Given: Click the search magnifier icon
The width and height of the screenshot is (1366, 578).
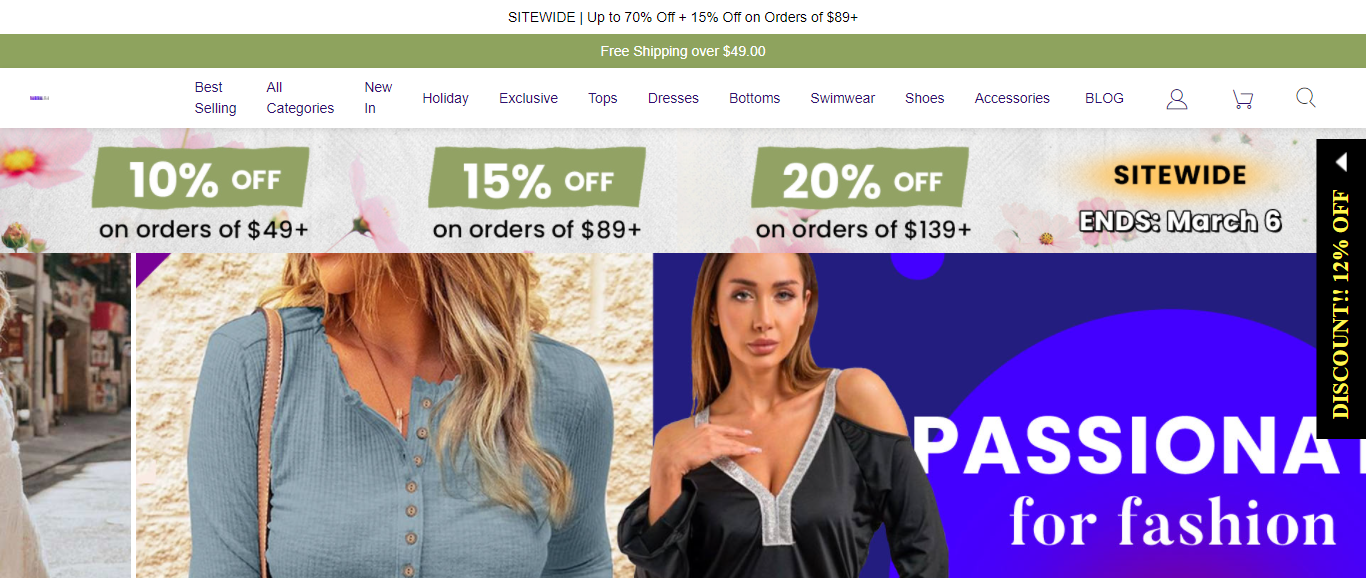Looking at the screenshot, I should click(1306, 97).
